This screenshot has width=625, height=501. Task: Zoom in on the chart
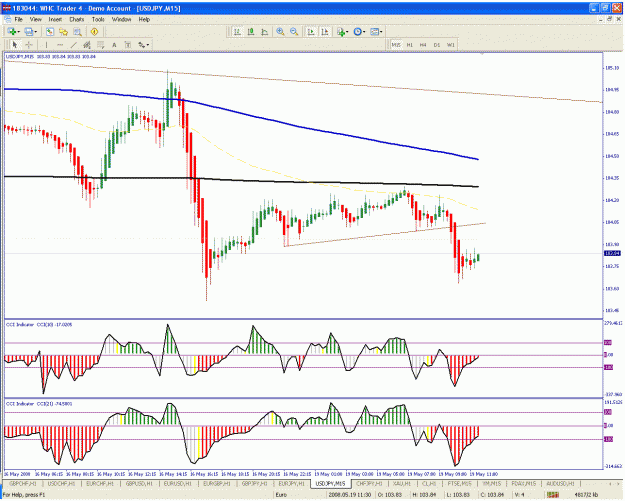(281, 31)
